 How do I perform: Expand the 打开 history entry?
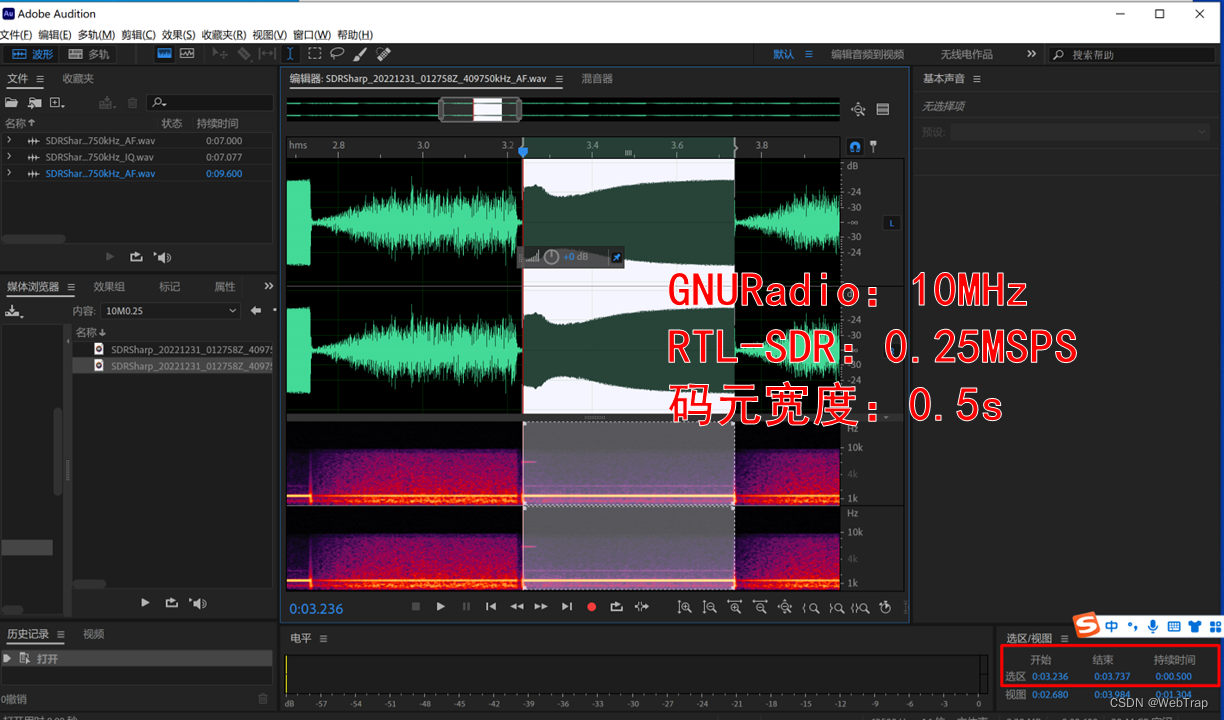(x=8, y=659)
